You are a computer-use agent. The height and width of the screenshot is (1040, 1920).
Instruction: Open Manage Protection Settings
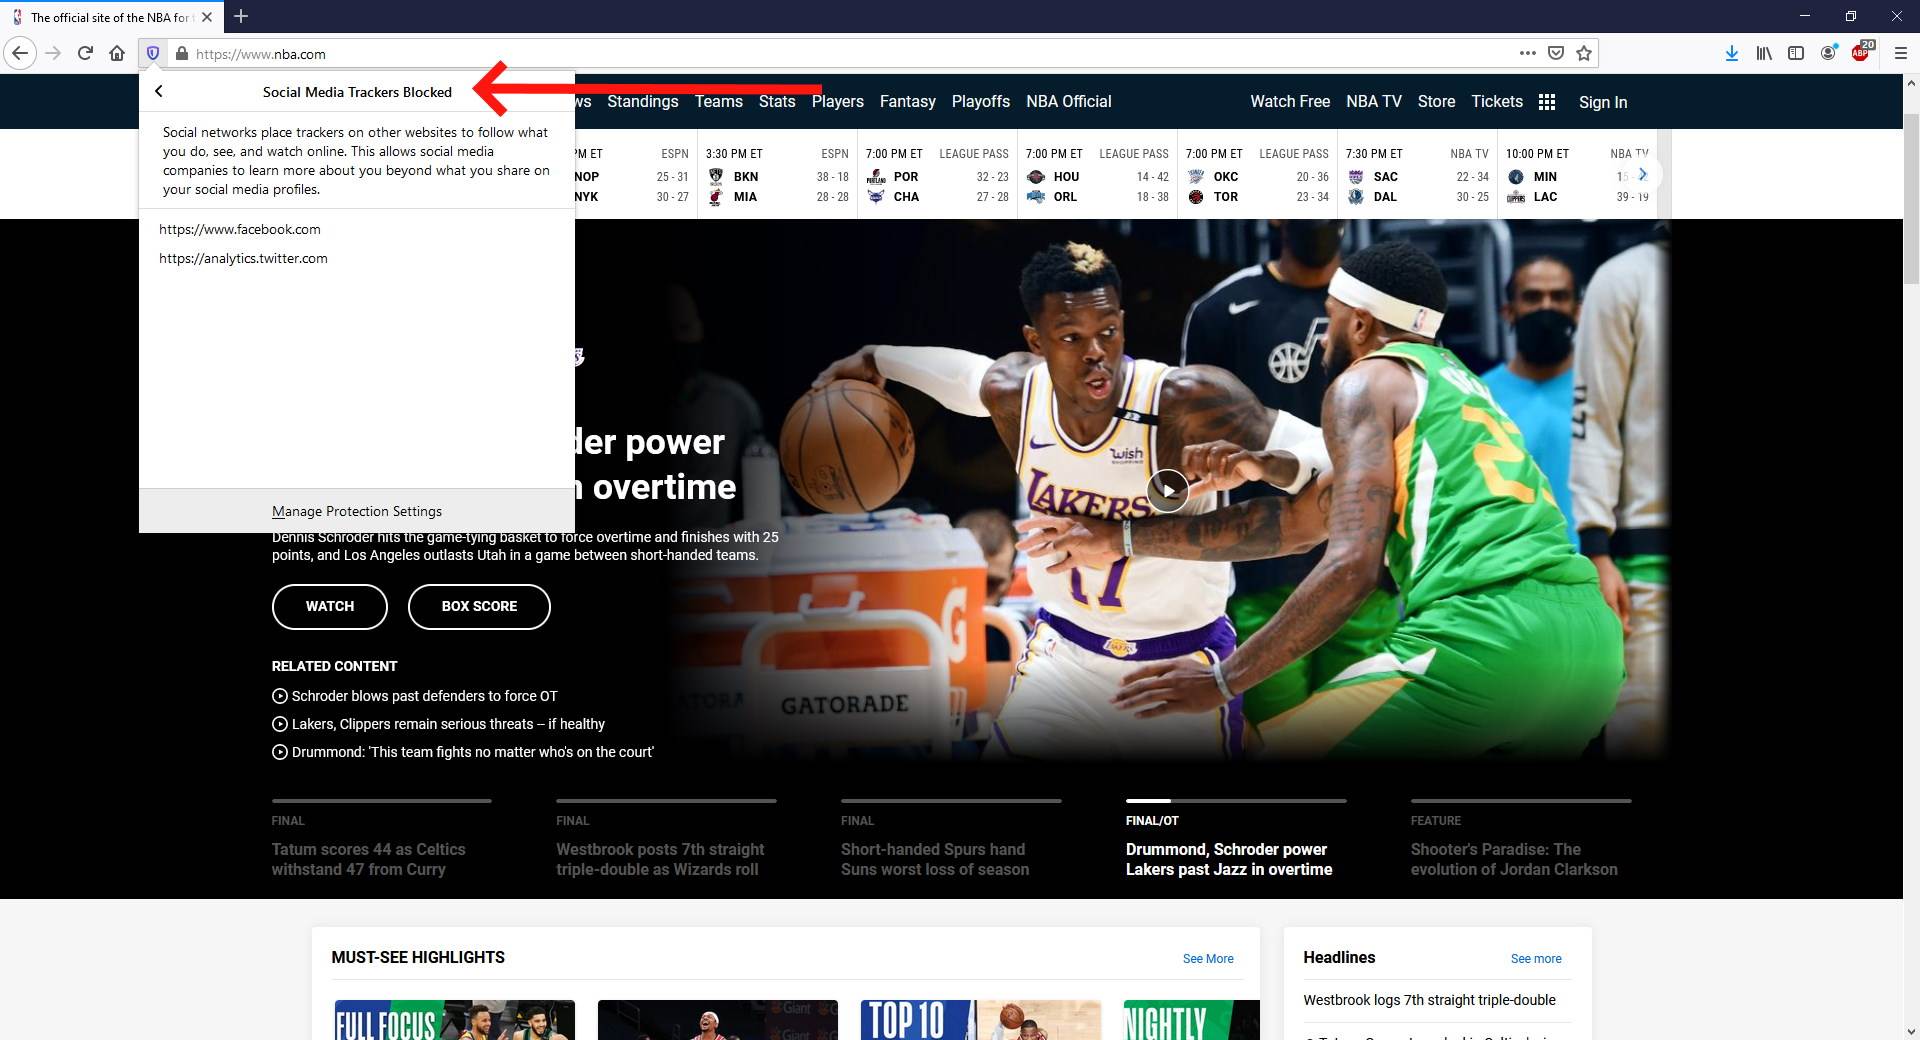(356, 511)
